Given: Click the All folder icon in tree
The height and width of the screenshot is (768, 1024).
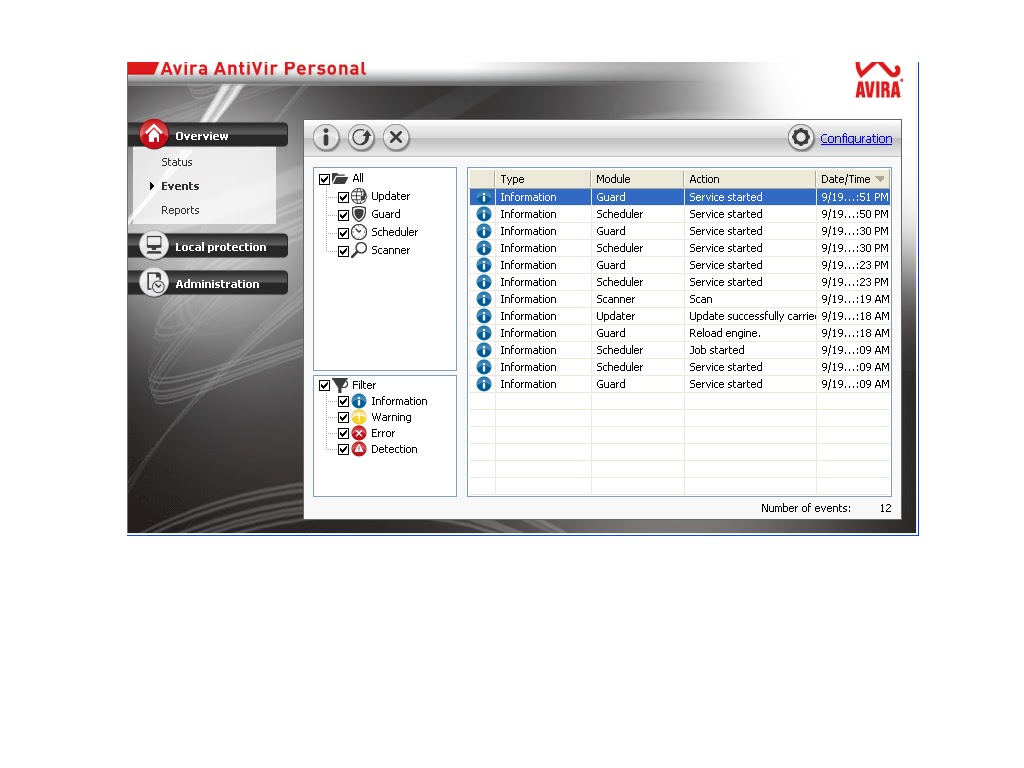Looking at the screenshot, I should [x=340, y=178].
